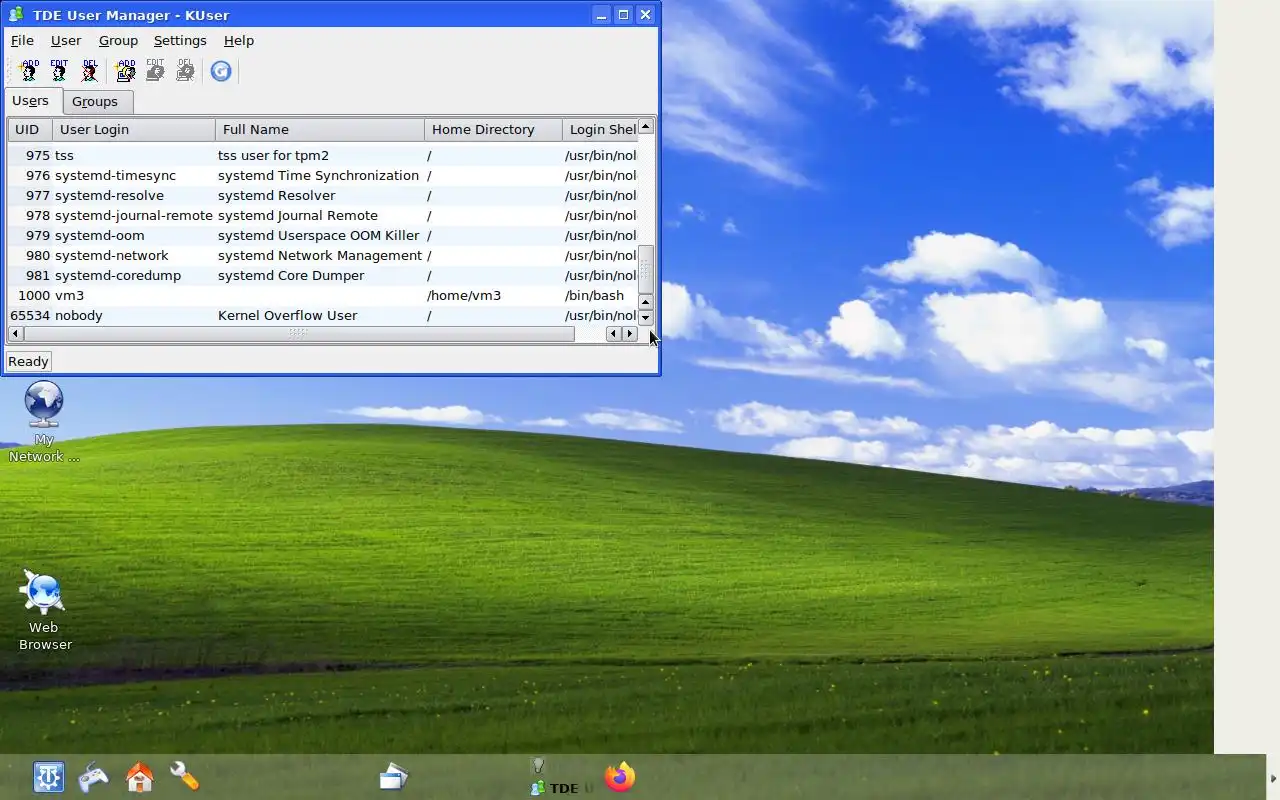Click the '/bin/bash' login shell cell
The width and height of the screenshot is (1280, 800).
pos(594,296)
